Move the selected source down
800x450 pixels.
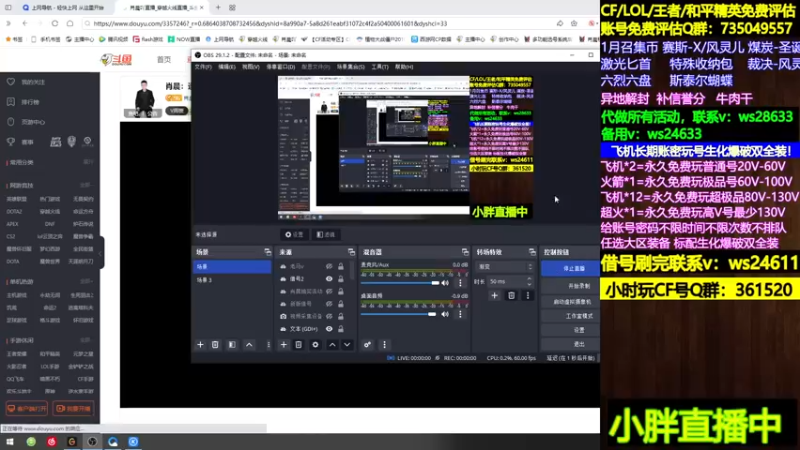pos(347,345)
